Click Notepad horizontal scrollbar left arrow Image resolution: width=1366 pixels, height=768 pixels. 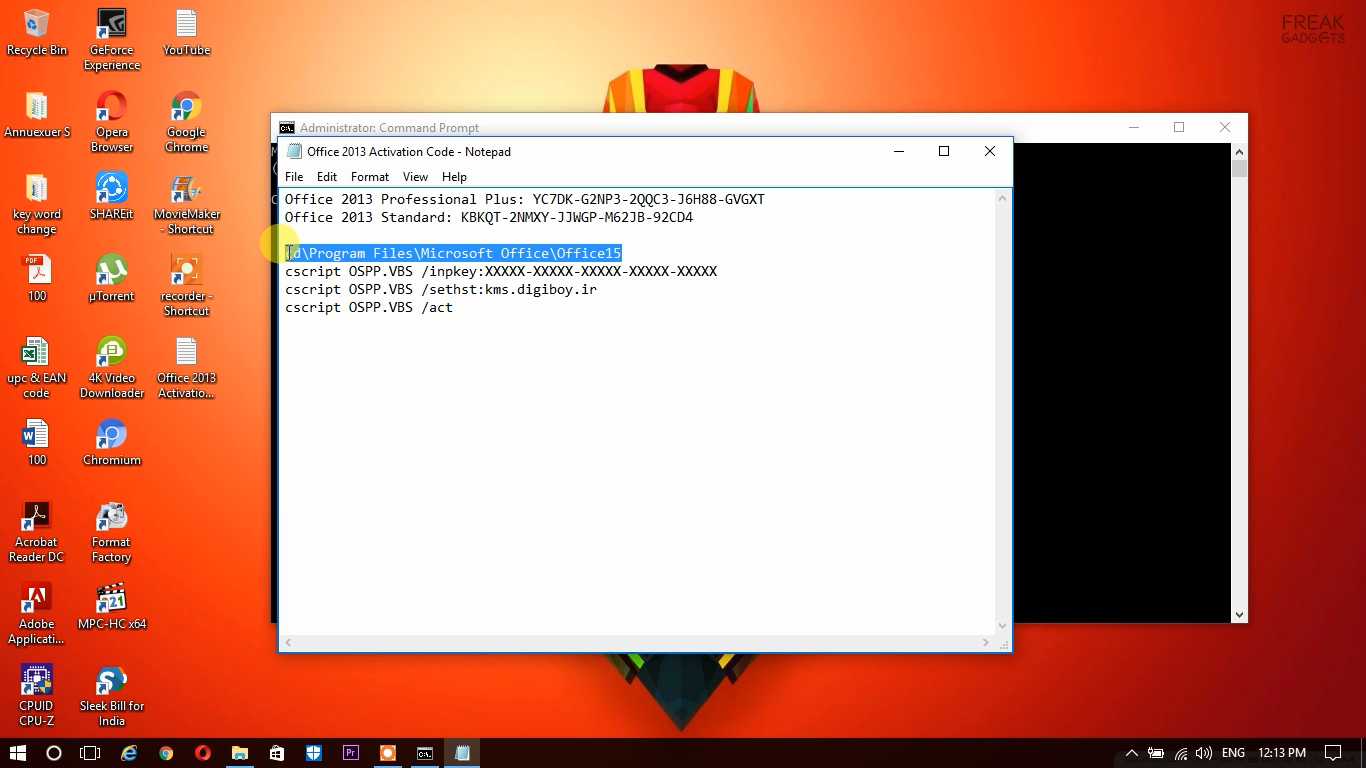click(288, 643)
